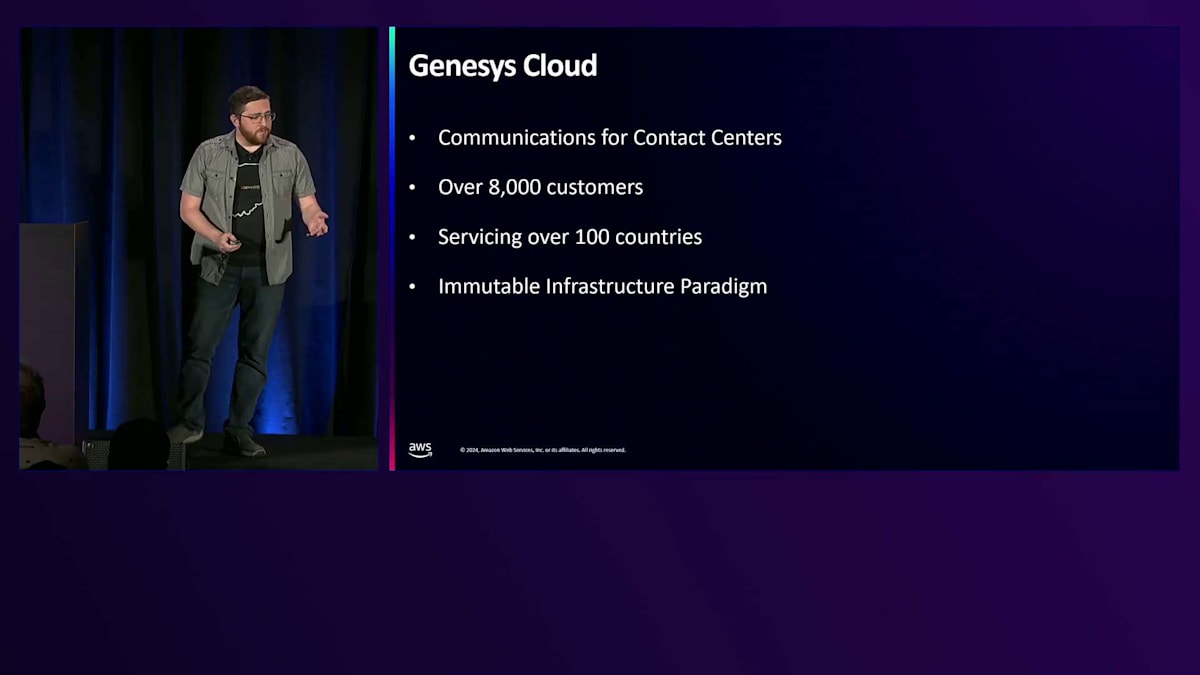The height and width of the screenshot is (675, 1200).
Task: Click 'Communications for Contact Centers' bullet
Action: point(610,138)
